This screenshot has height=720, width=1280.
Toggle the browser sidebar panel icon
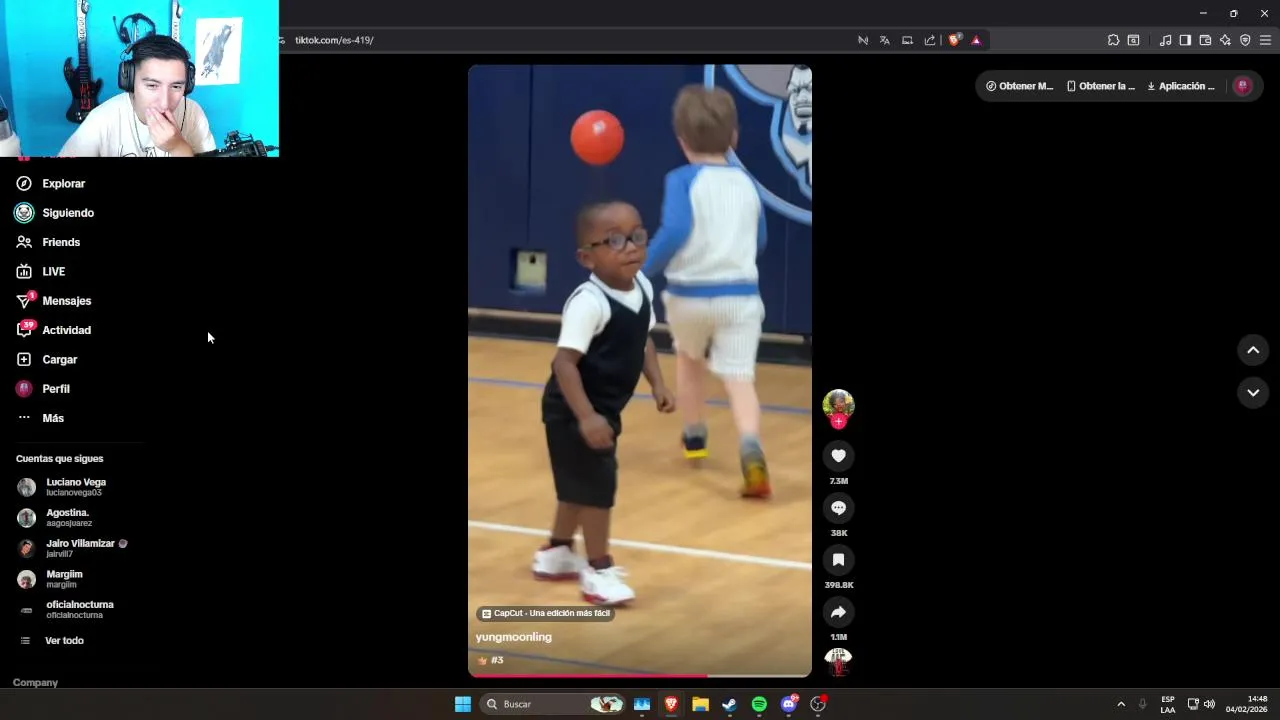(1185, 40)
